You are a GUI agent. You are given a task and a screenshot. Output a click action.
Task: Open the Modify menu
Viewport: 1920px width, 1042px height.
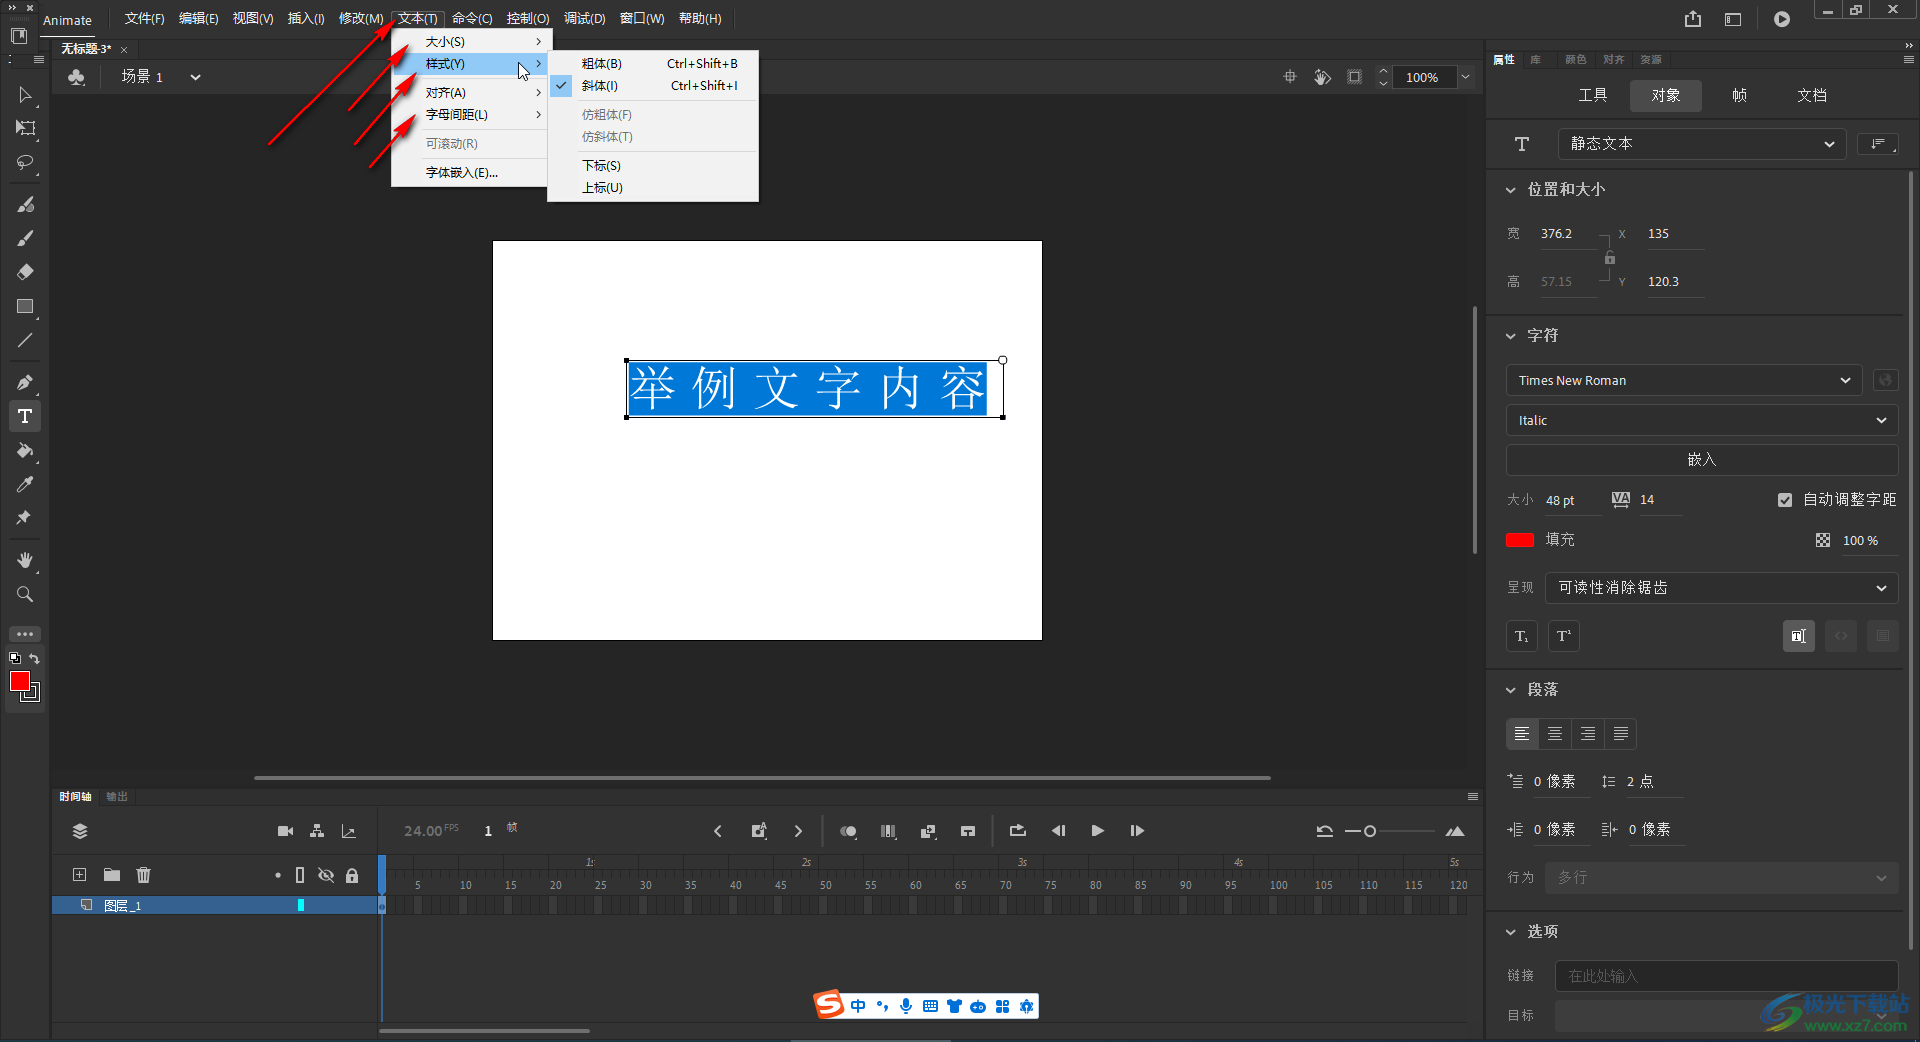pos(361,19)
